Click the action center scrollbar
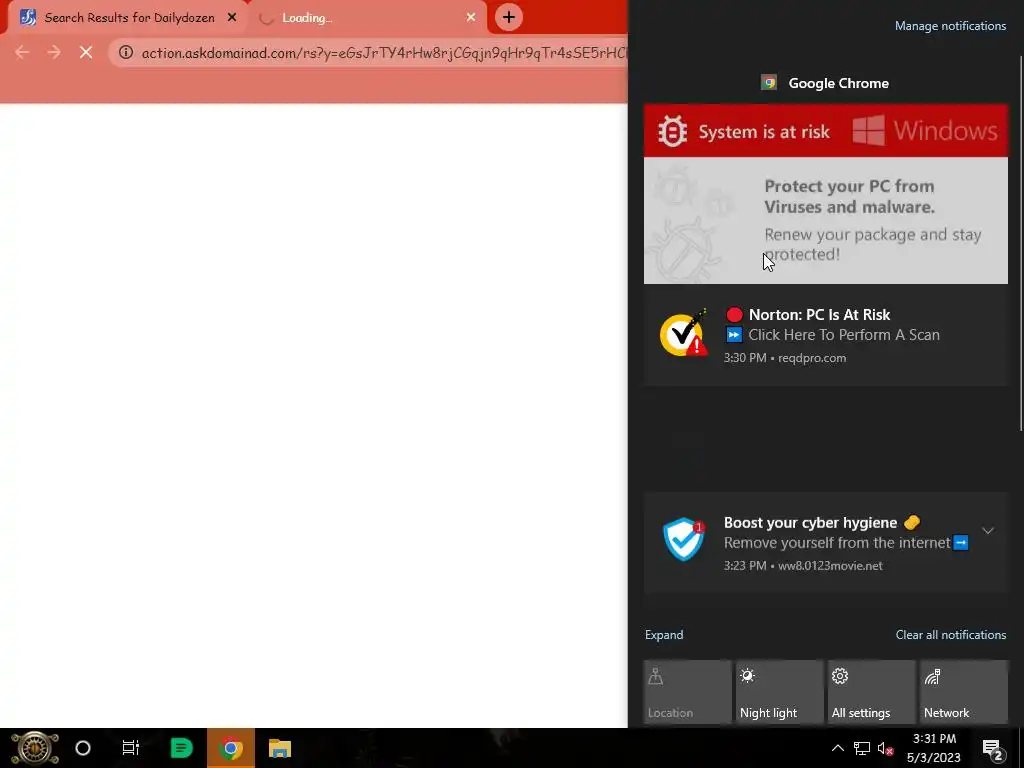This screenshot has width=1024, height=768. point(1021,243)
